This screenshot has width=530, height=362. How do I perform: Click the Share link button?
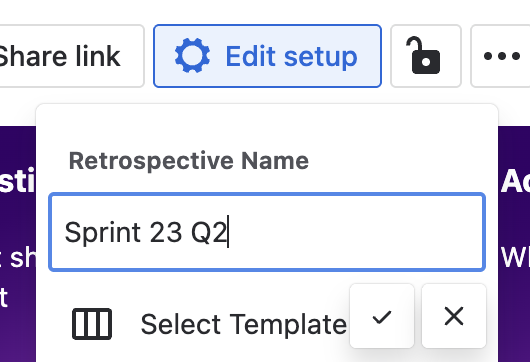pos(68,56)
